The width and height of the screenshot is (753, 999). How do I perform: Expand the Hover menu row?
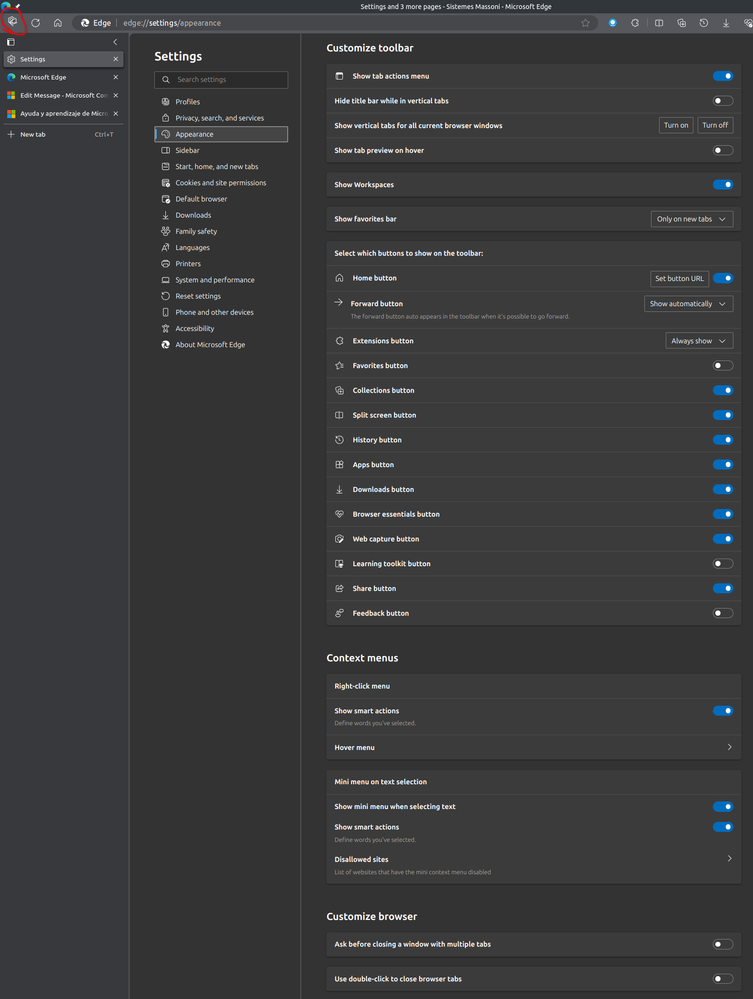(729, 747)
